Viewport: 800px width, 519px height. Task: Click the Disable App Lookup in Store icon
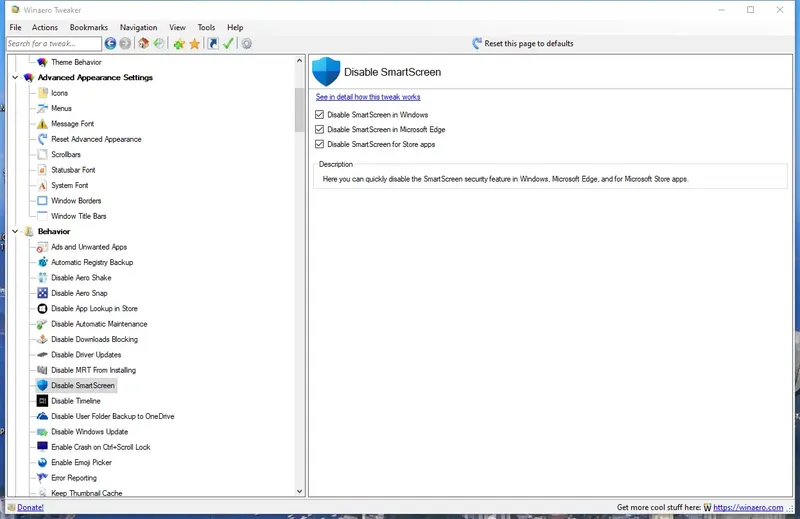coord(42,308)
